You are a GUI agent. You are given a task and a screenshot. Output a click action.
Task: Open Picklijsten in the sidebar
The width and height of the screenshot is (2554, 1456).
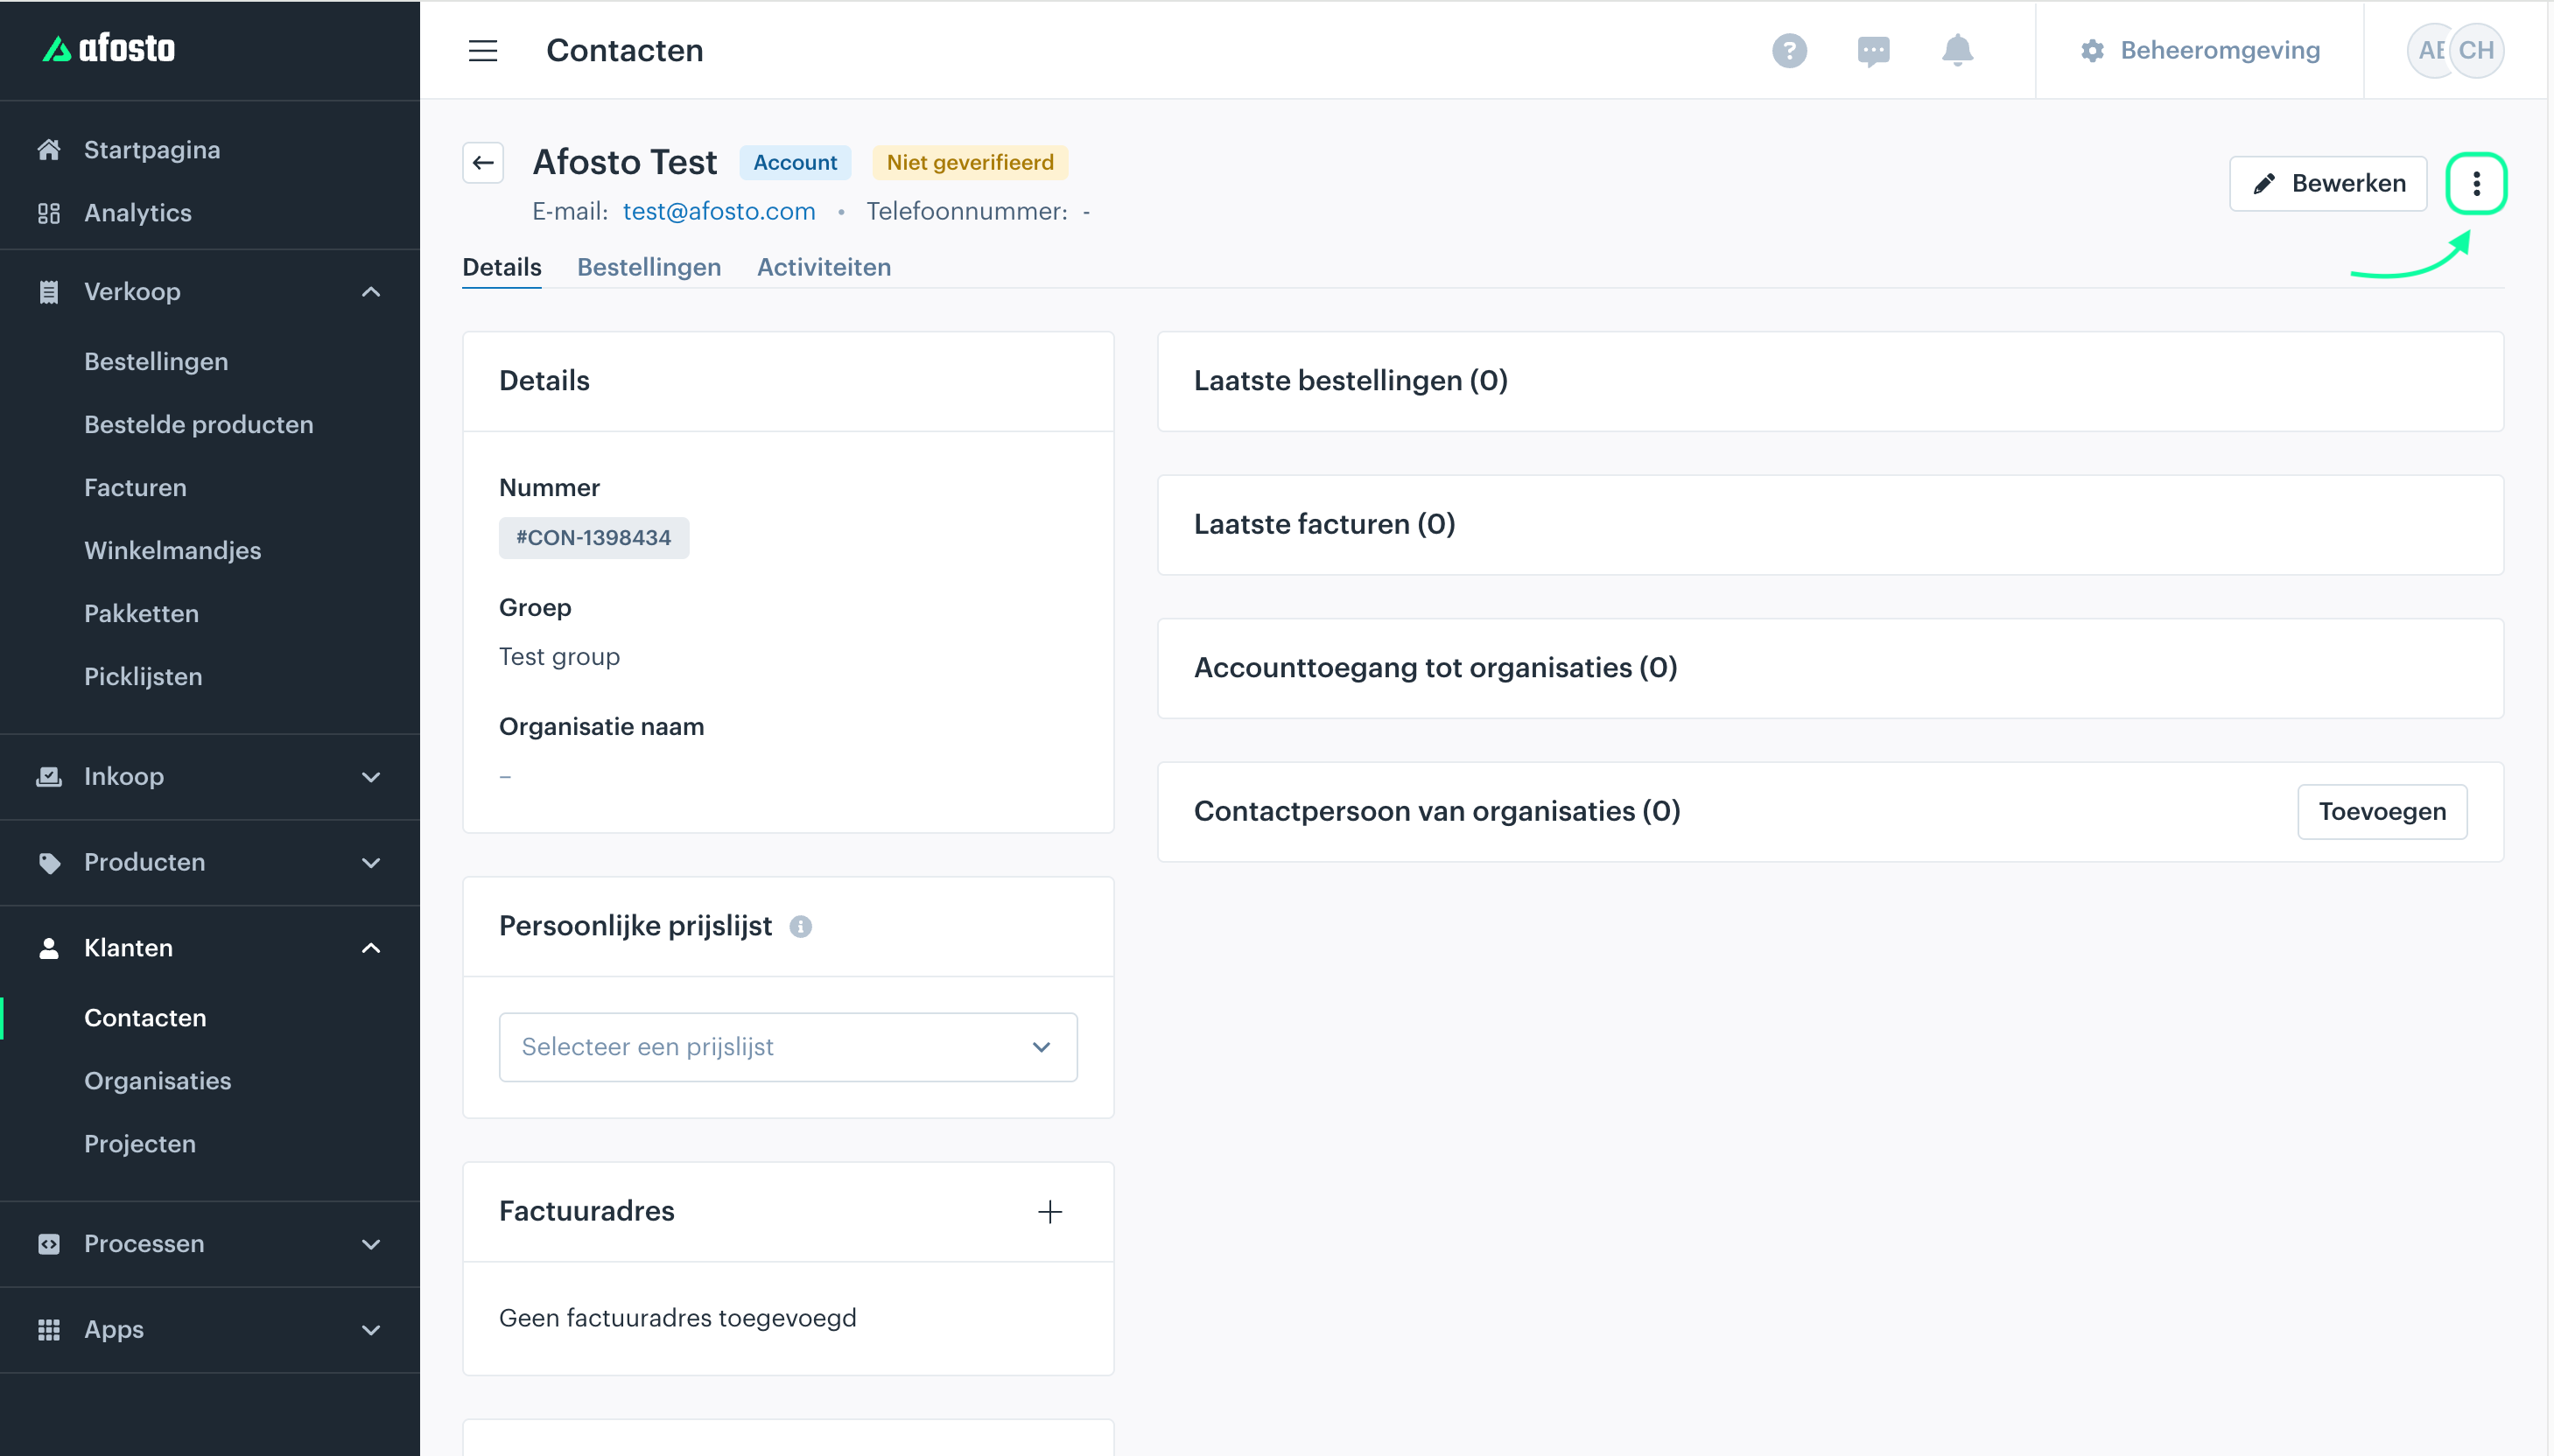[x=143, y=677]
